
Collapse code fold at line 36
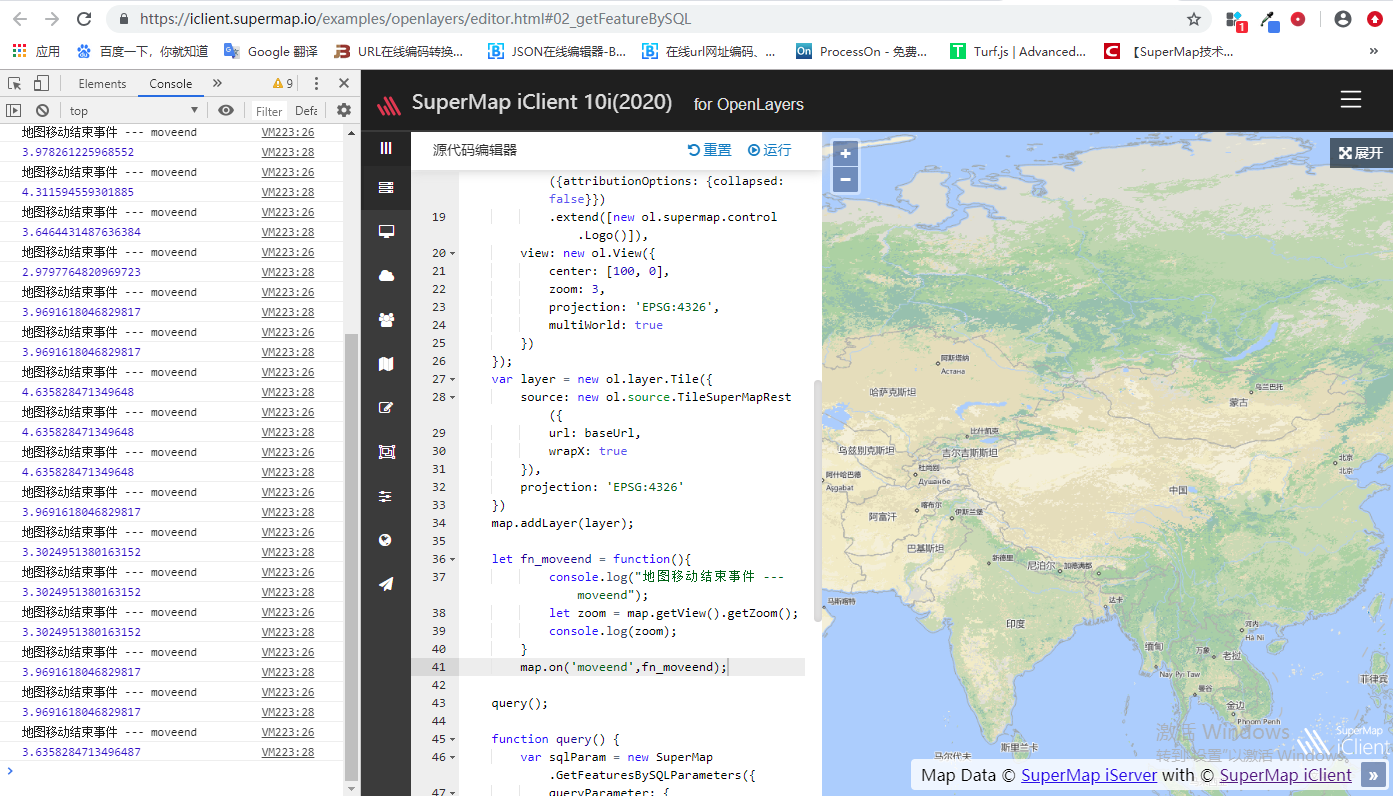452,559
